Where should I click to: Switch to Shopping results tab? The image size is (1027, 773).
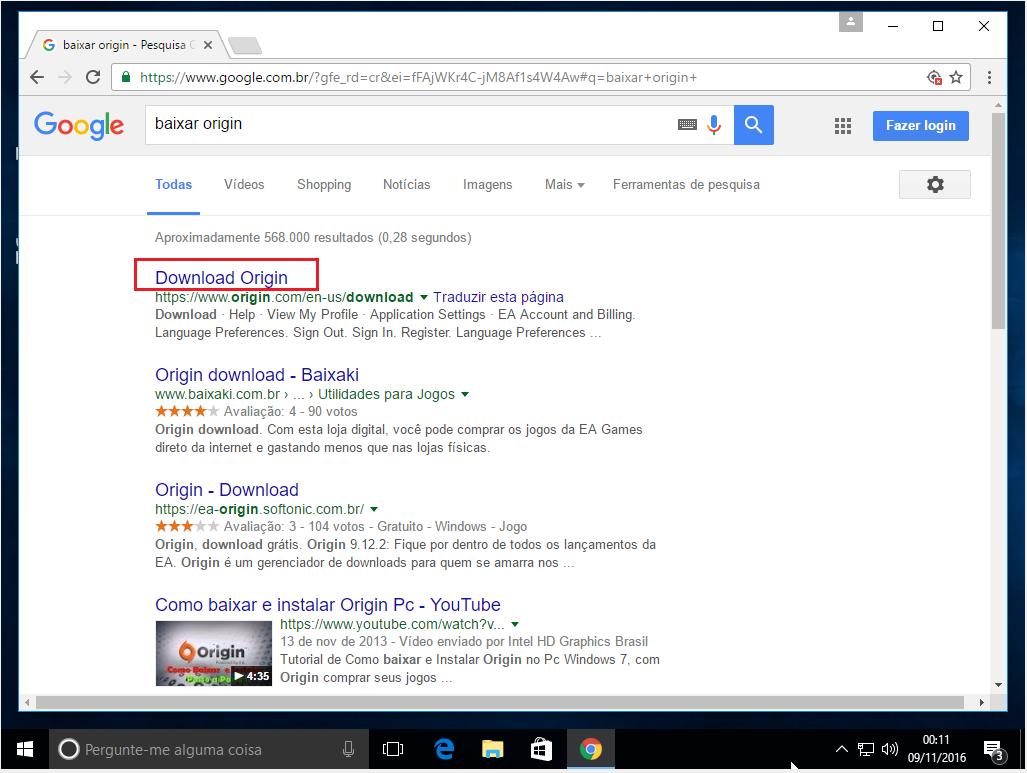(324, 185)
